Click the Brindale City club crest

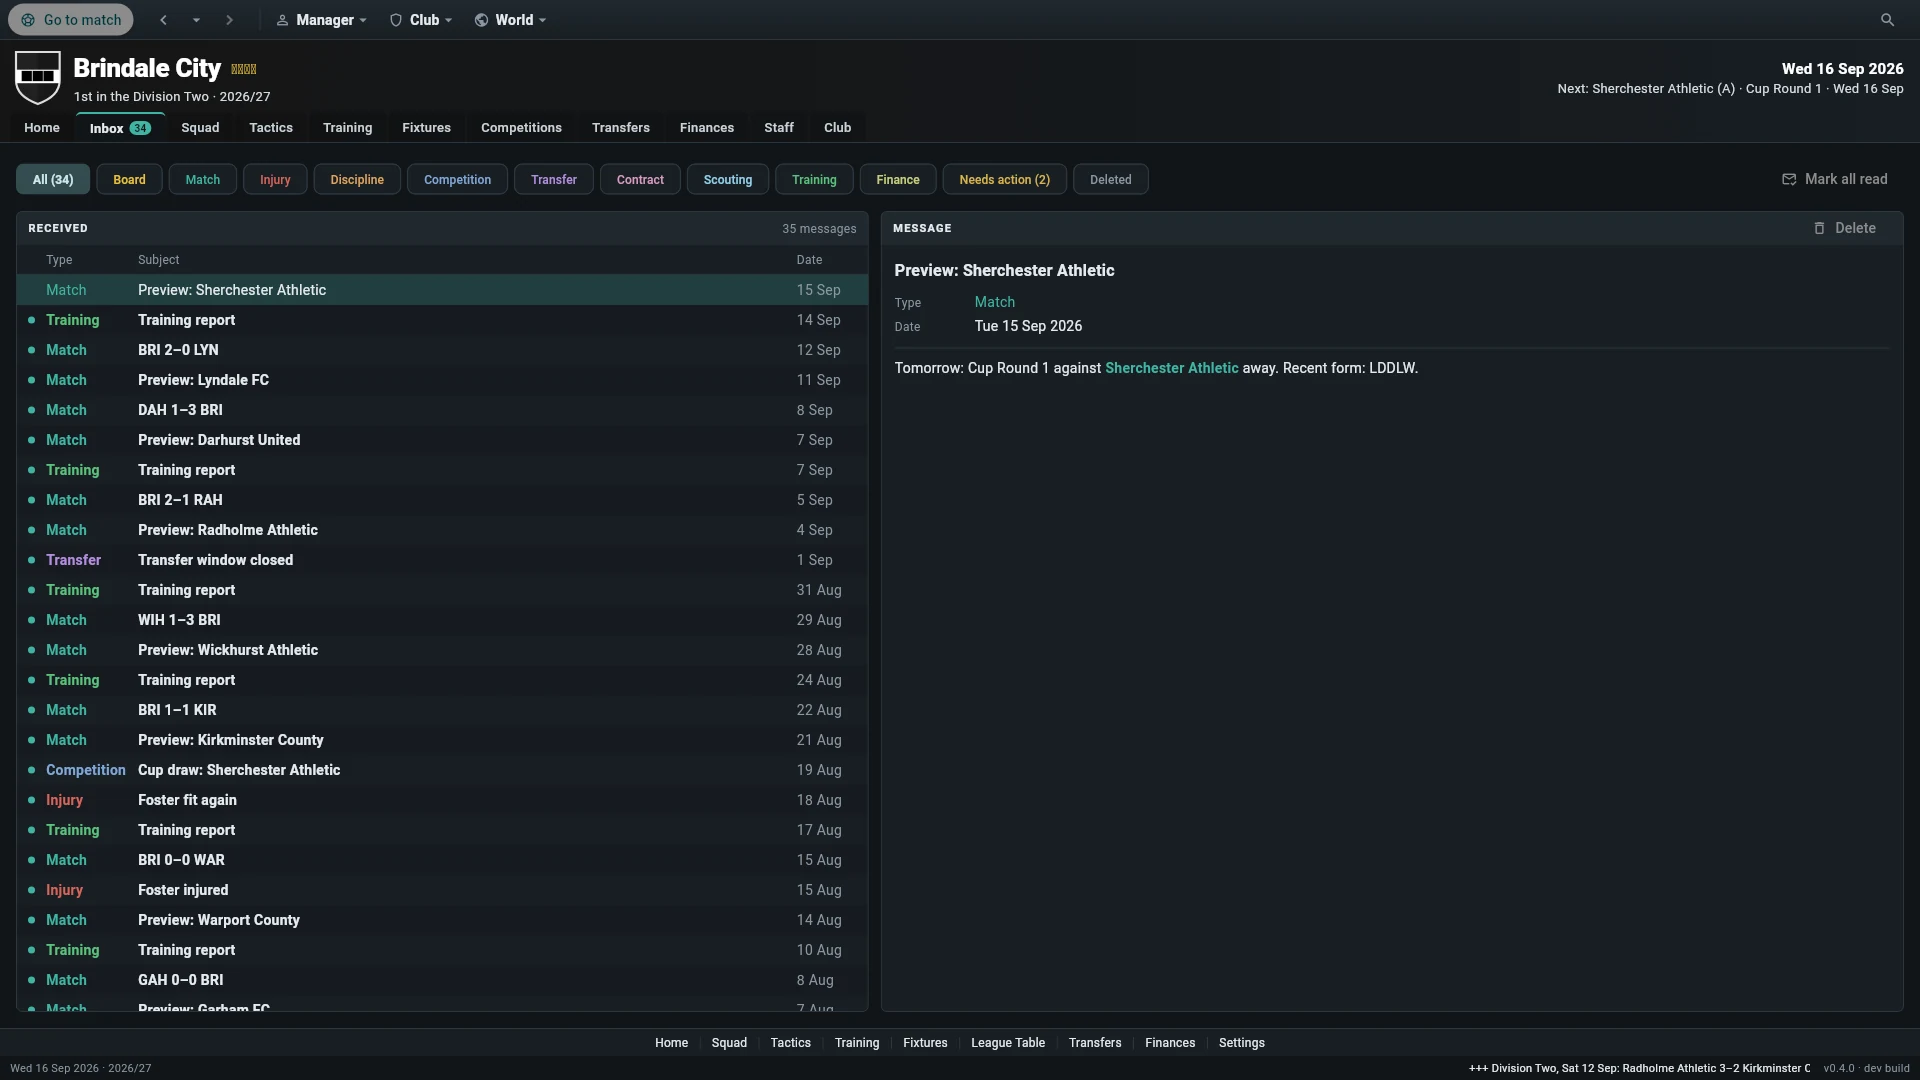(38, 78)
